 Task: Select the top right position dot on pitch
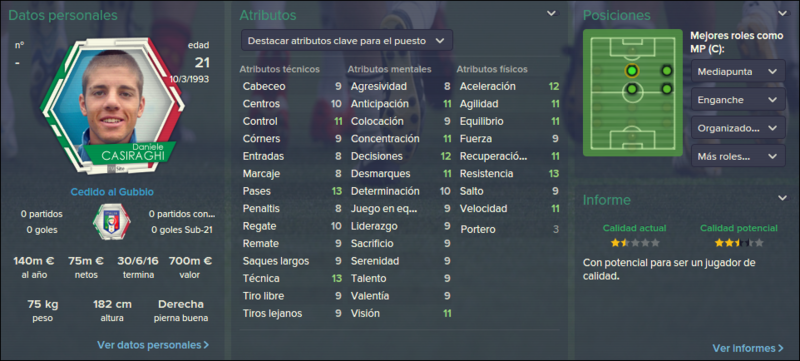666,70
